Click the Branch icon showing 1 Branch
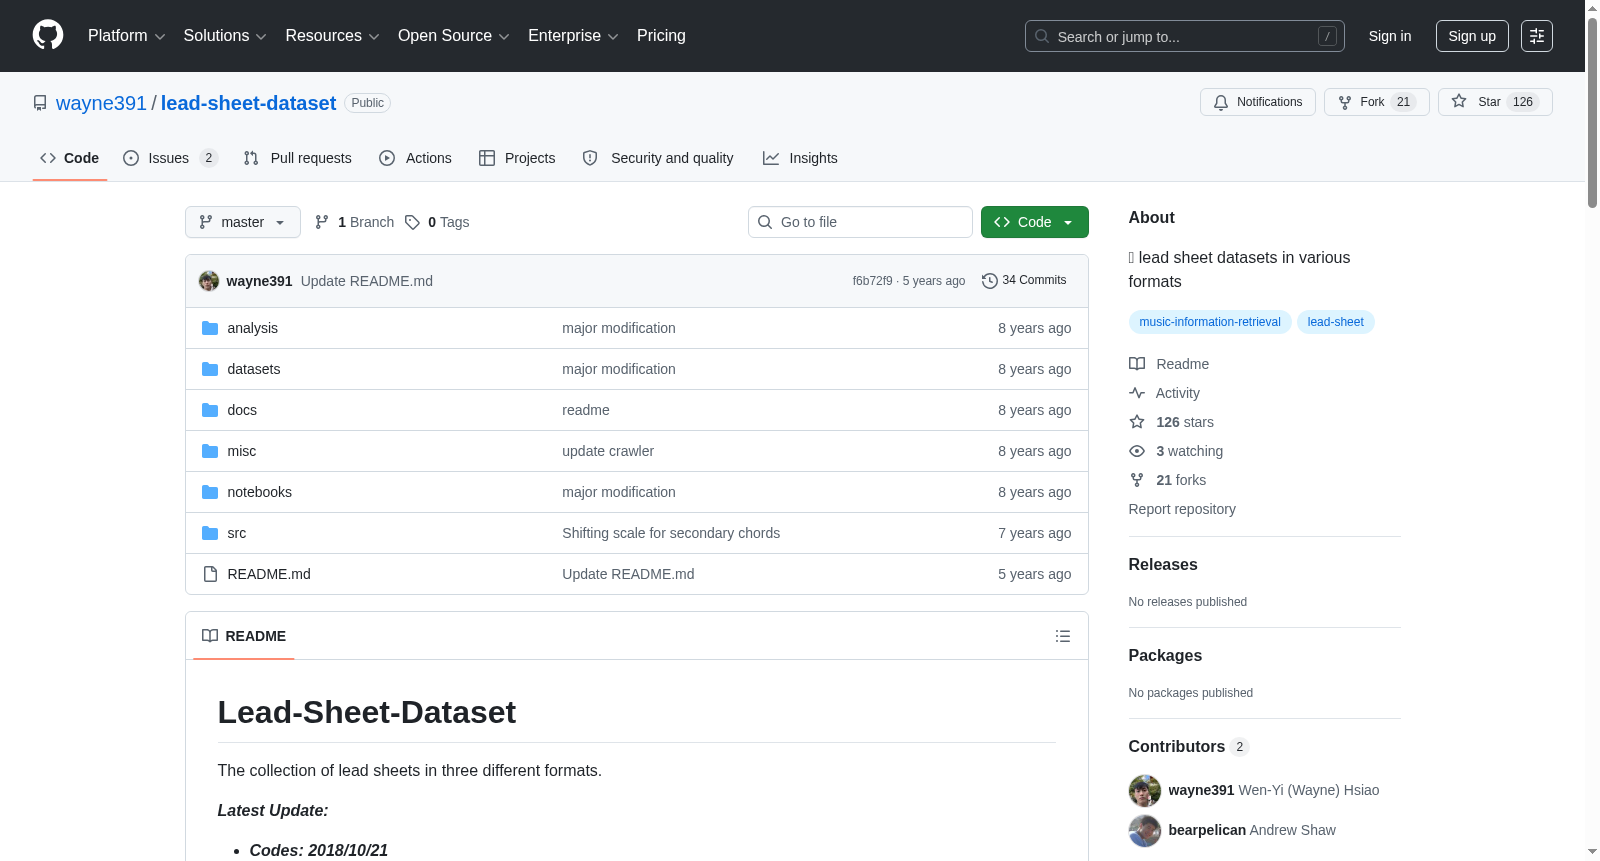Image resolution: width=1600 pixels, height=861 pixels. (x=322, y=222)
